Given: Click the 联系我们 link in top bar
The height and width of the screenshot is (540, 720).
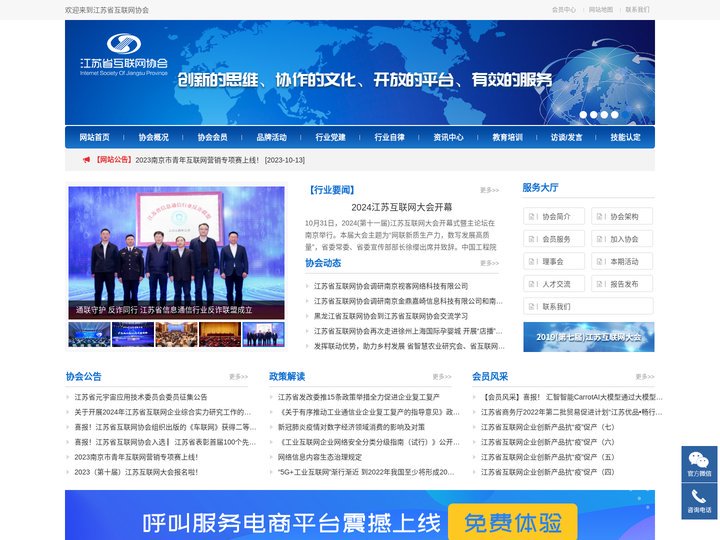Looking at the screenshot, I should pos(637,10).
